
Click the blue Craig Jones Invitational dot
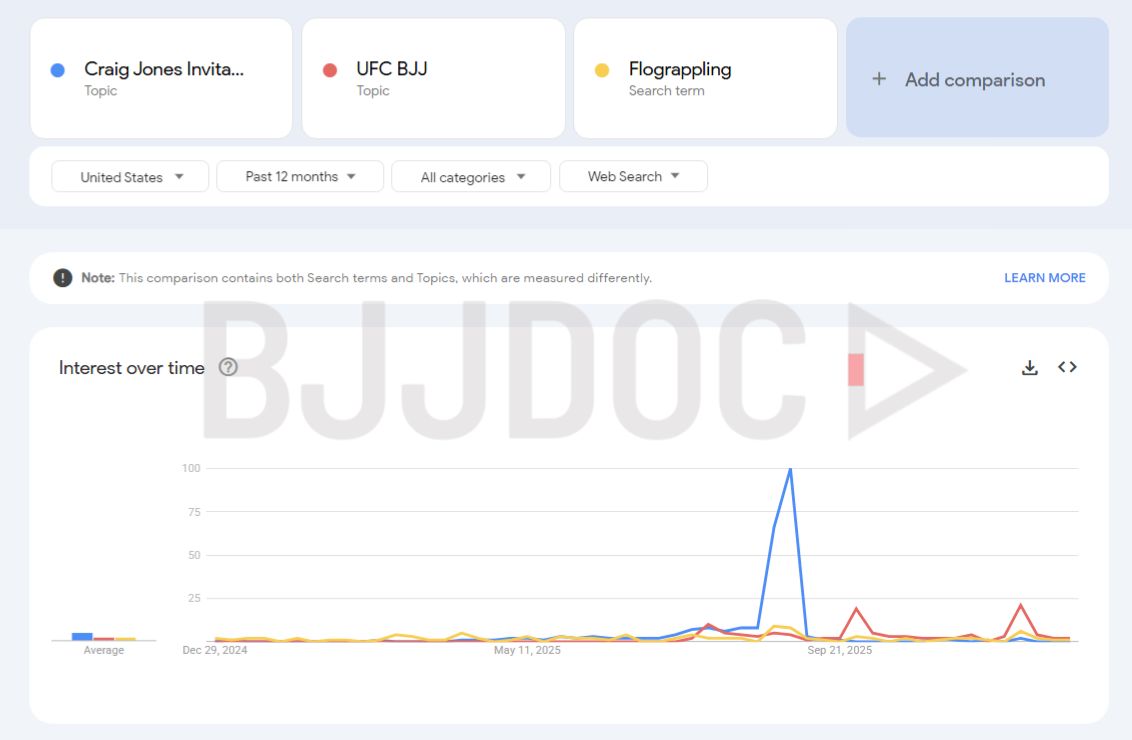coord(58,70)
